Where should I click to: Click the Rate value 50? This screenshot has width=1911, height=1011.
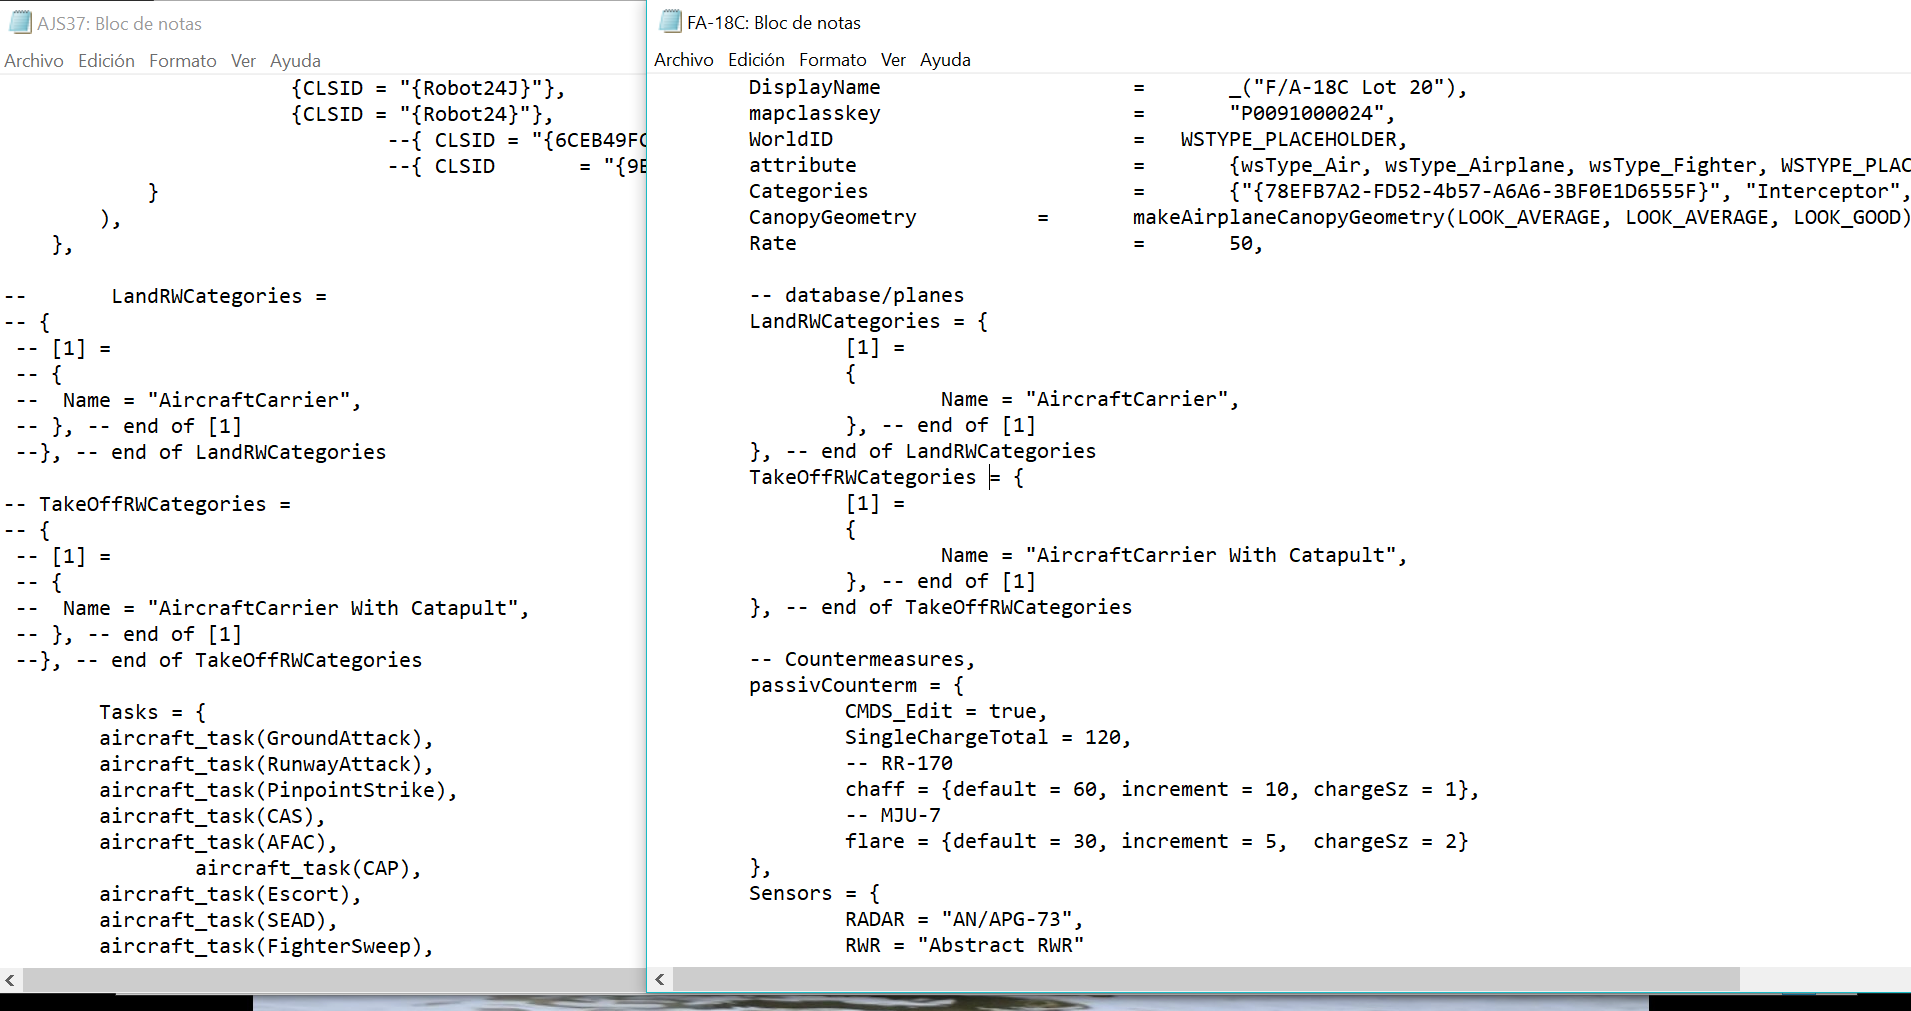click(1241, 243)
